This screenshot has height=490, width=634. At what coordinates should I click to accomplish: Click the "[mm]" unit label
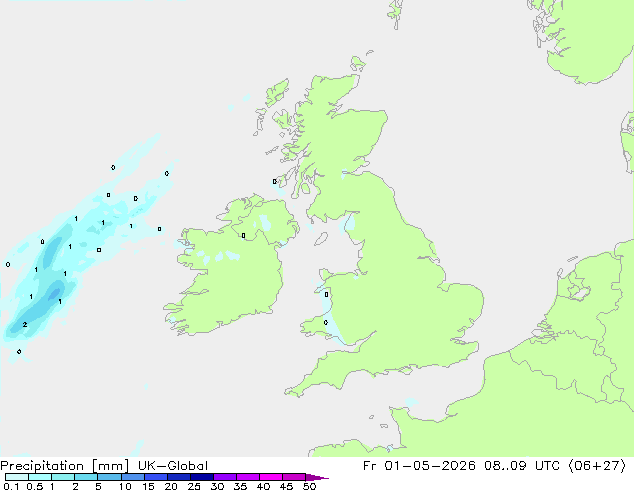click(x=111, y=466)
